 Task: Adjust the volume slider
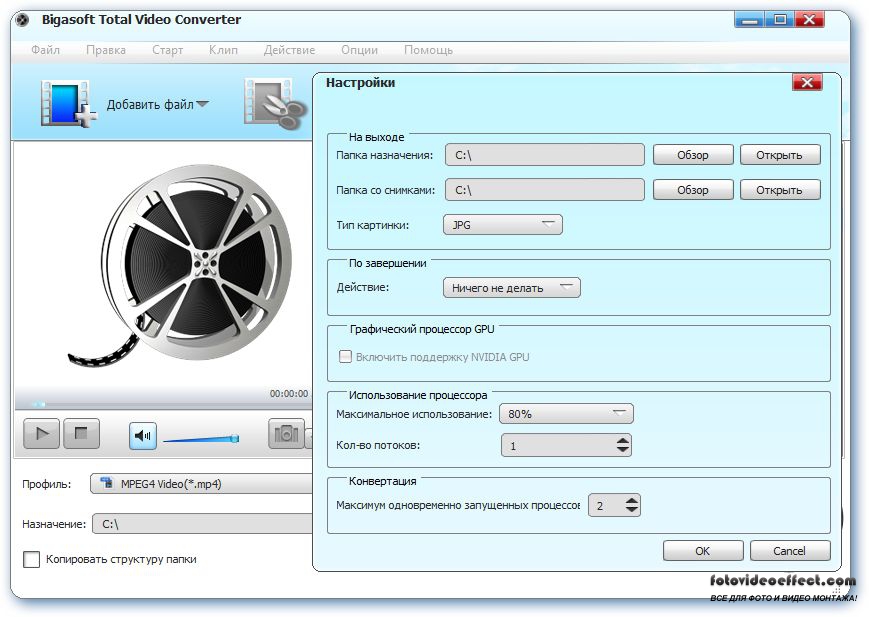[201, 440]
